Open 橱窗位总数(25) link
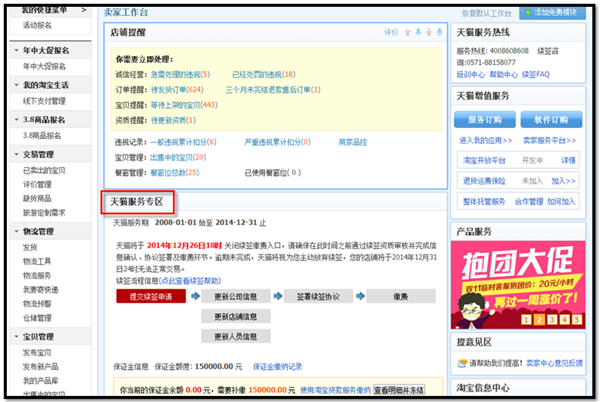The image size is (600, 402). pyautogui.click(x=174, y=173)
